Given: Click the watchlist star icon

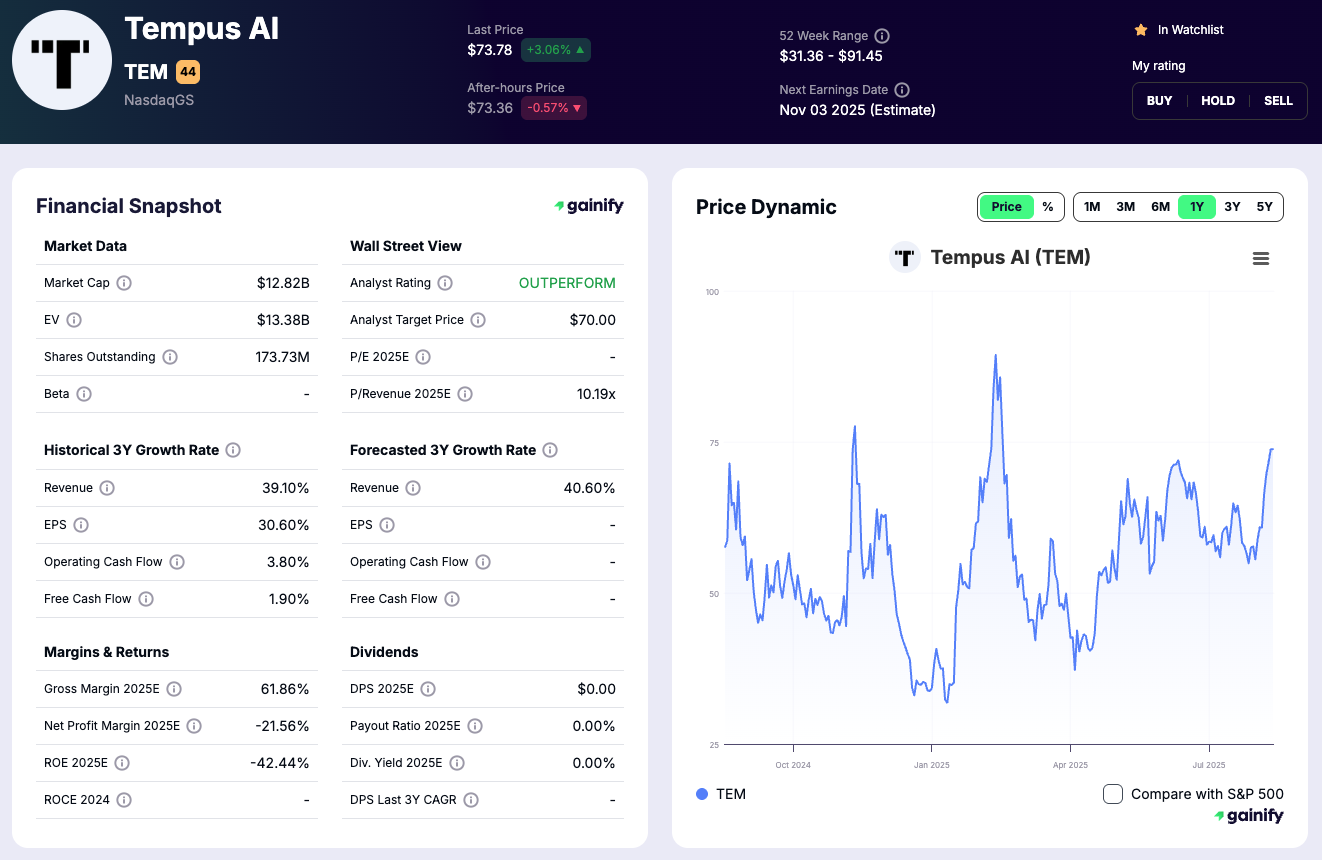Looking at the screenshot, I should [x=1140, y=30].
